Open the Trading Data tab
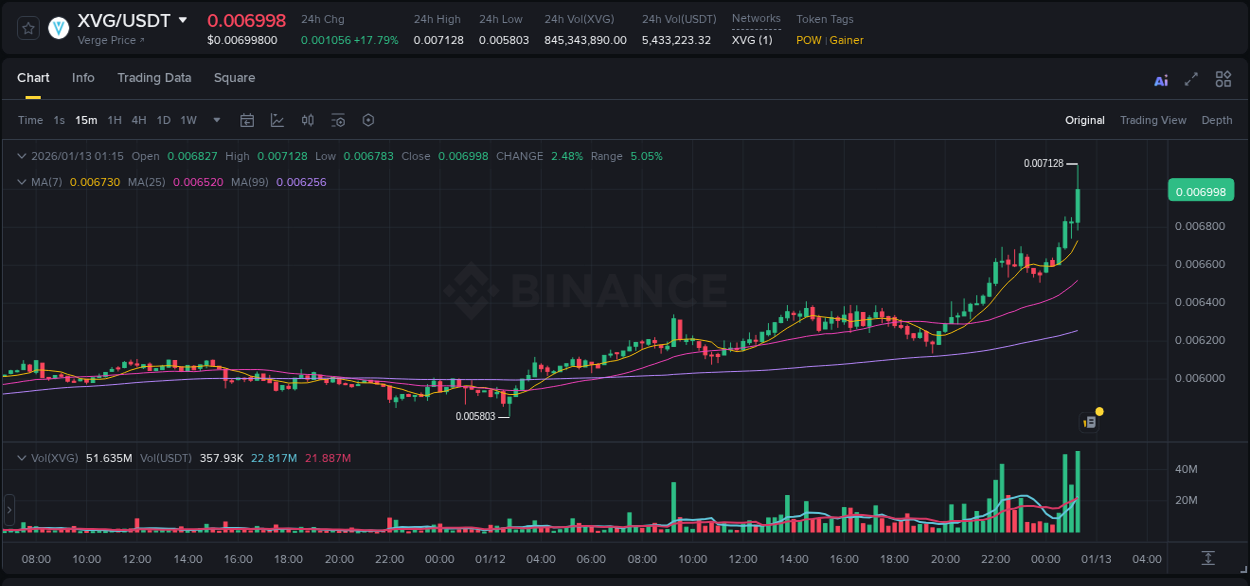This screenshot has height=586, width=1250. pyautogui.click(x=154, y=78)
